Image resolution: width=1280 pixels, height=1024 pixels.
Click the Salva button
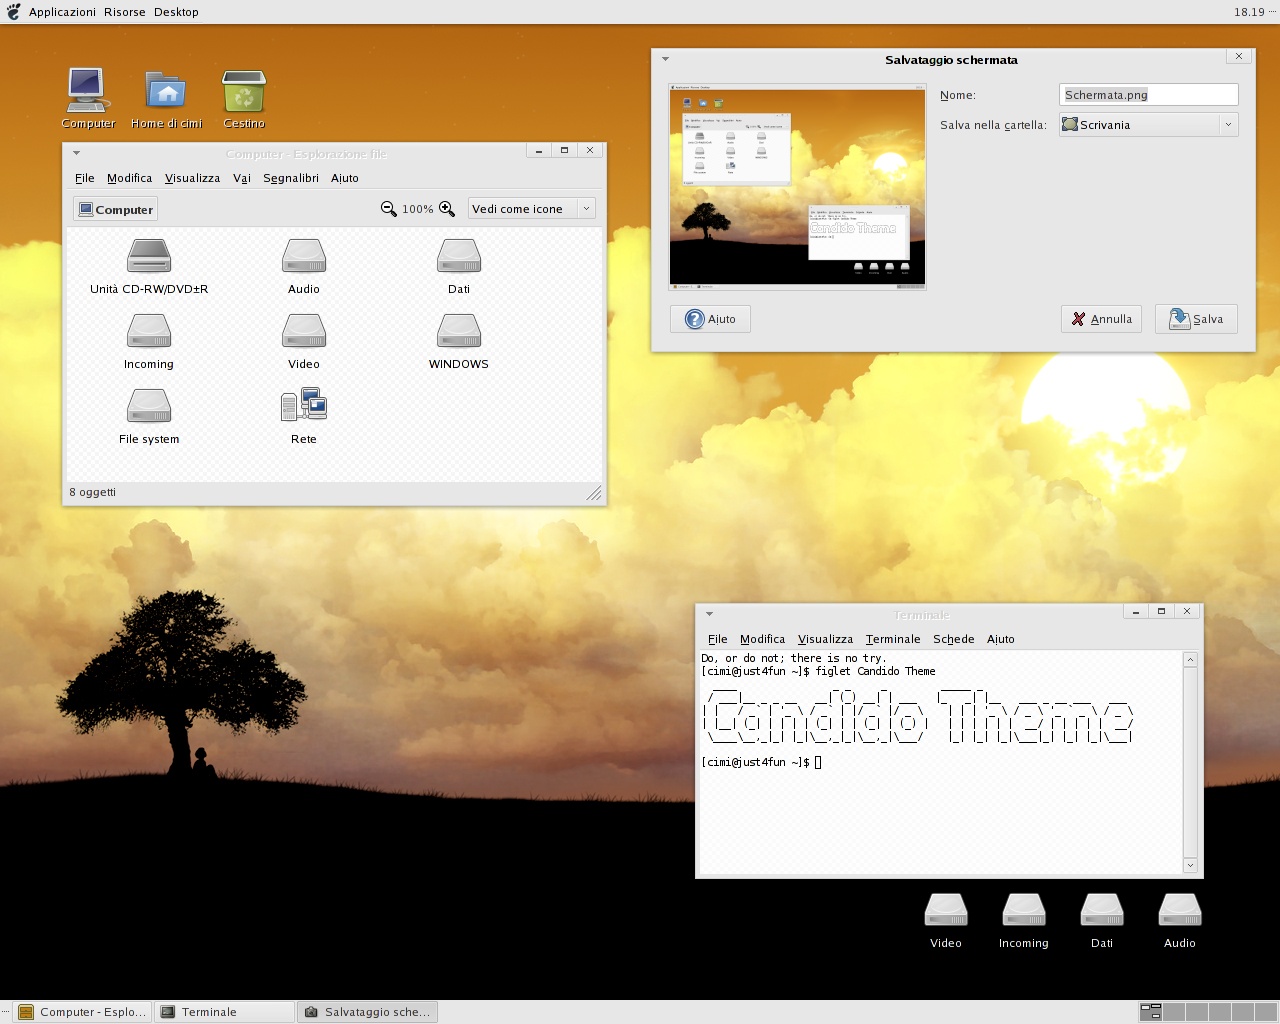pyautogui.click(x=1196, y=319)
